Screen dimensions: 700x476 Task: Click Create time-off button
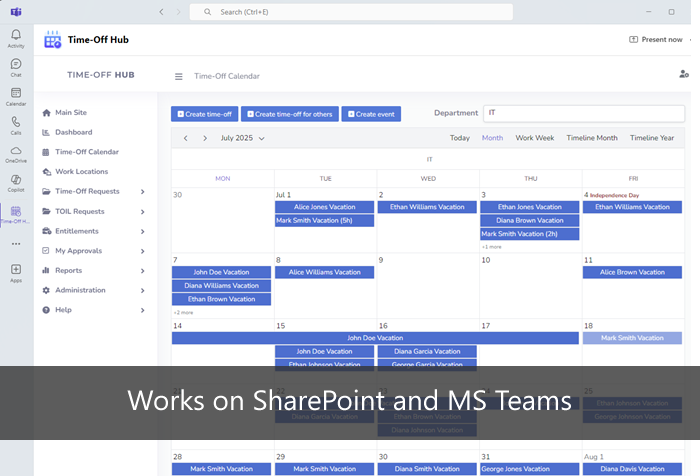point(204,114)
